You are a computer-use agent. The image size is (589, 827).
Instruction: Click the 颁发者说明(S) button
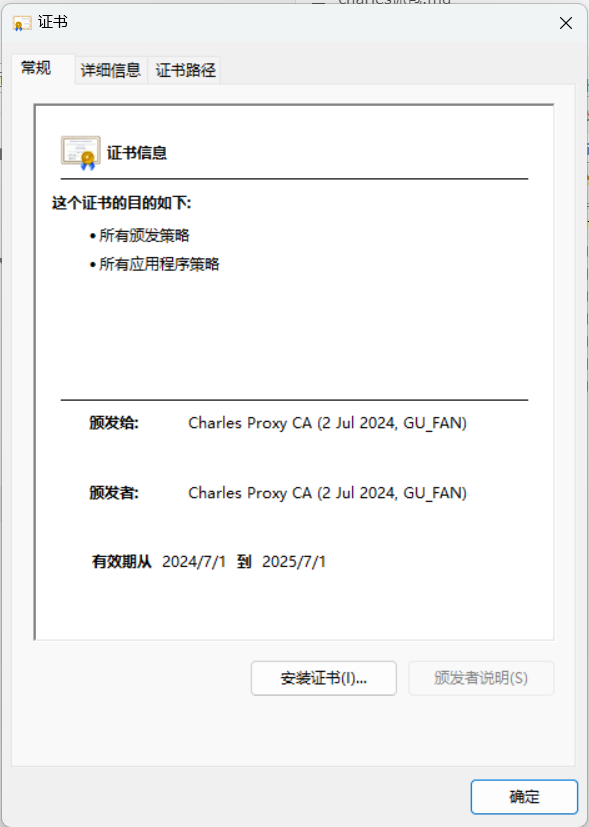[481, 678]
